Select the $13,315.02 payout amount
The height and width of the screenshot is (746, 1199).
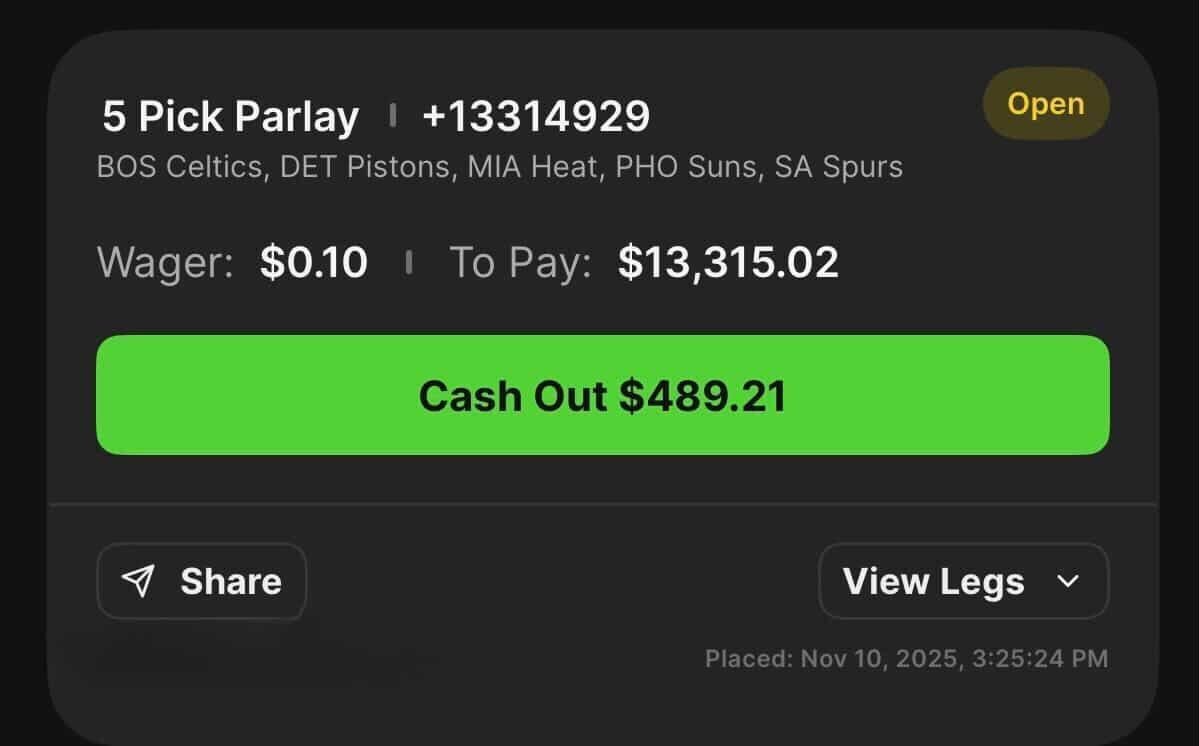pyautogui.click(x=728, y=263)
